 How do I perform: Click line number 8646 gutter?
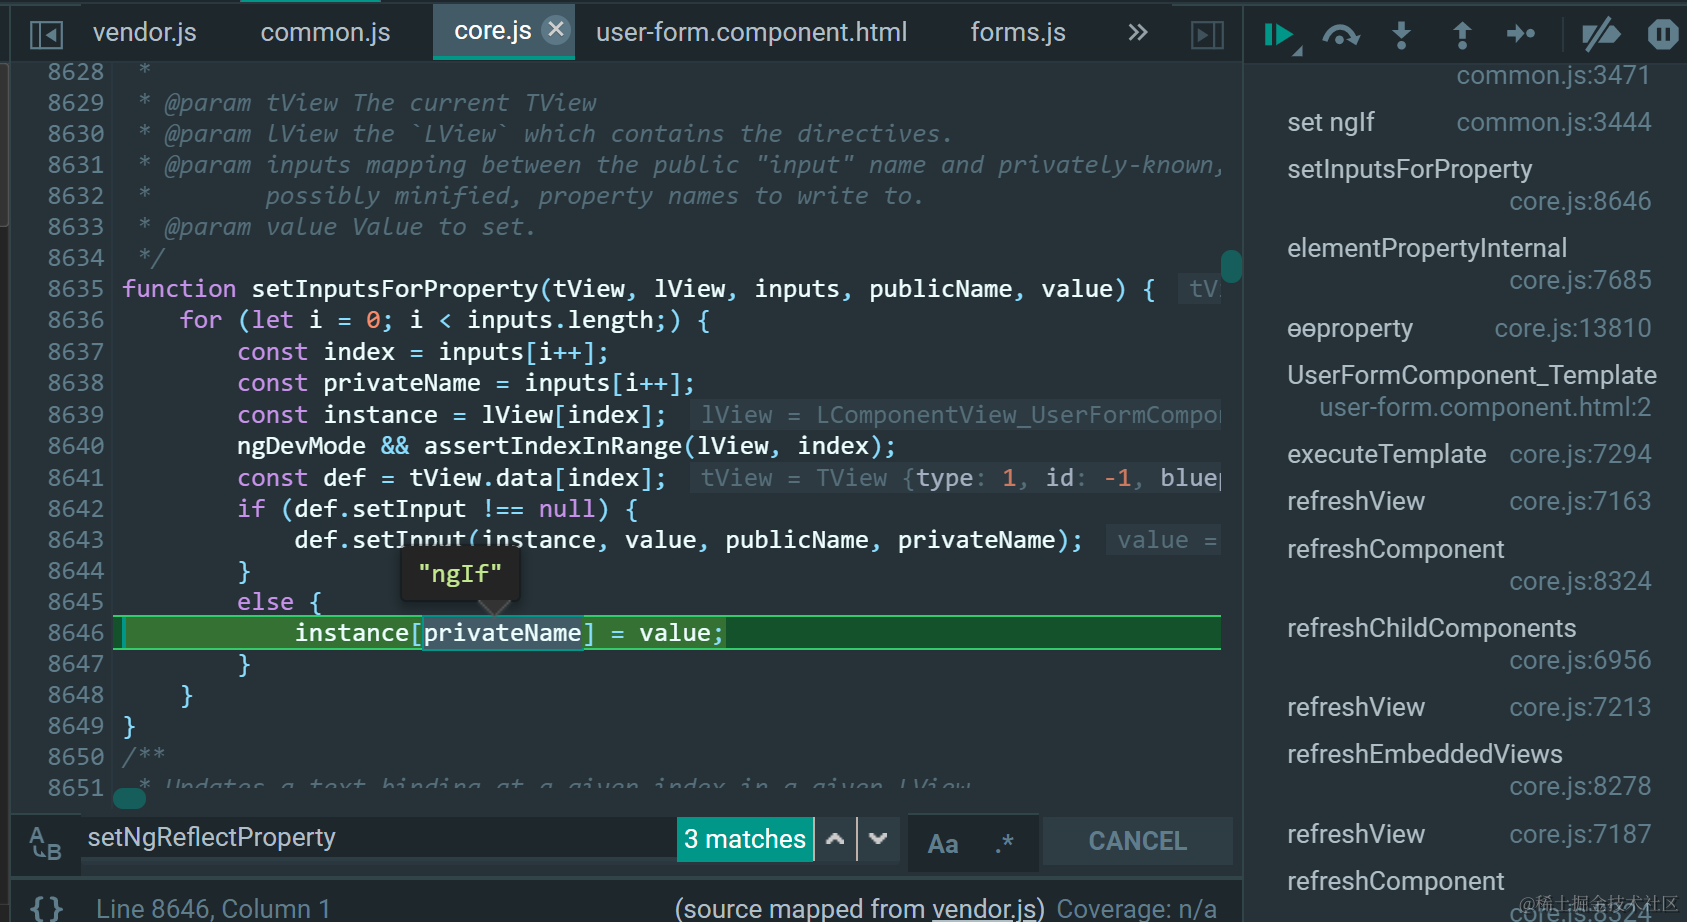coord(76,633)
